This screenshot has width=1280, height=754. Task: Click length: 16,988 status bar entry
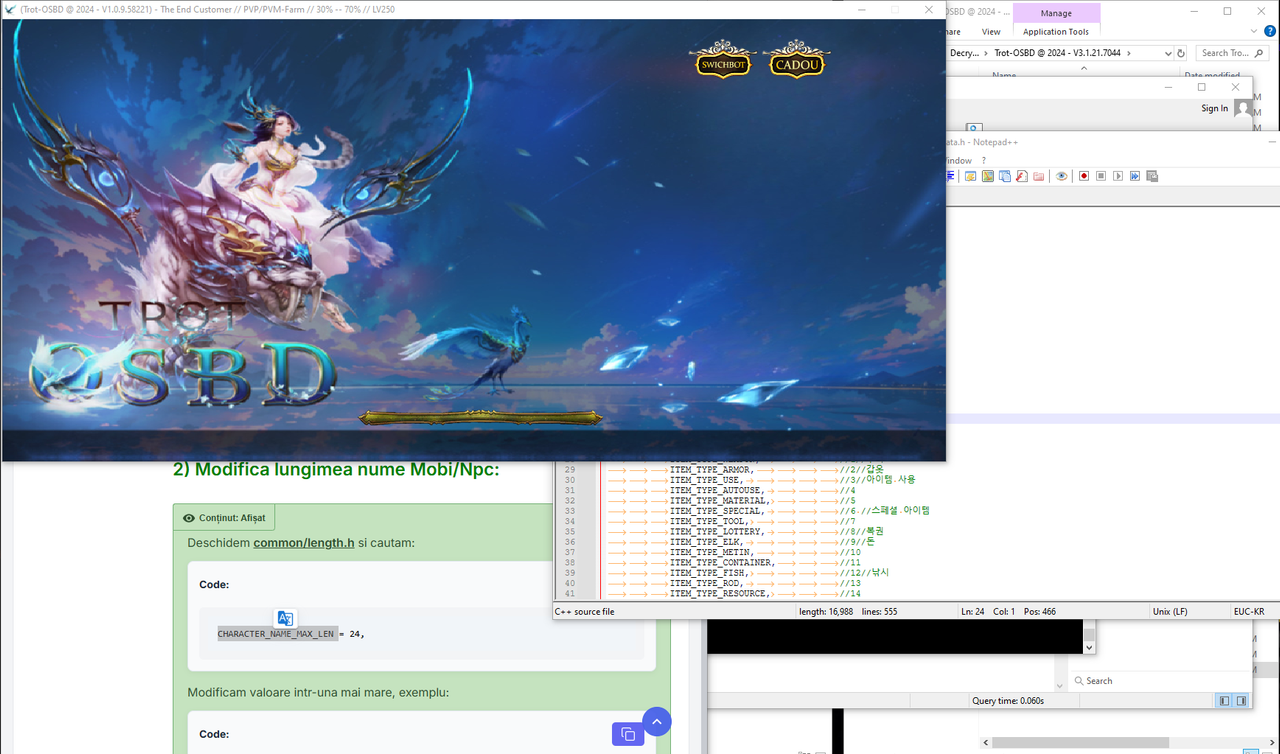point(826,611)
